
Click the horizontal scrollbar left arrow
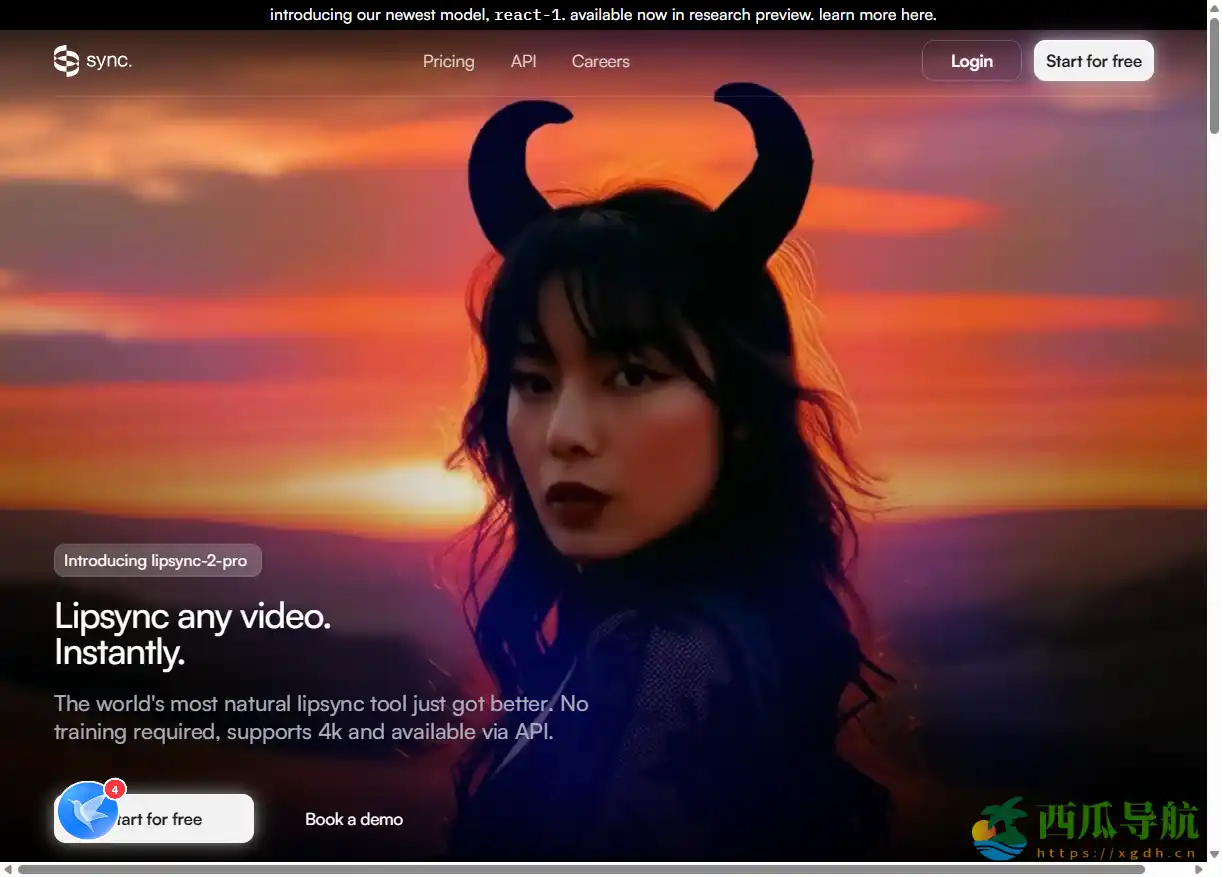(x=8, y=870)
